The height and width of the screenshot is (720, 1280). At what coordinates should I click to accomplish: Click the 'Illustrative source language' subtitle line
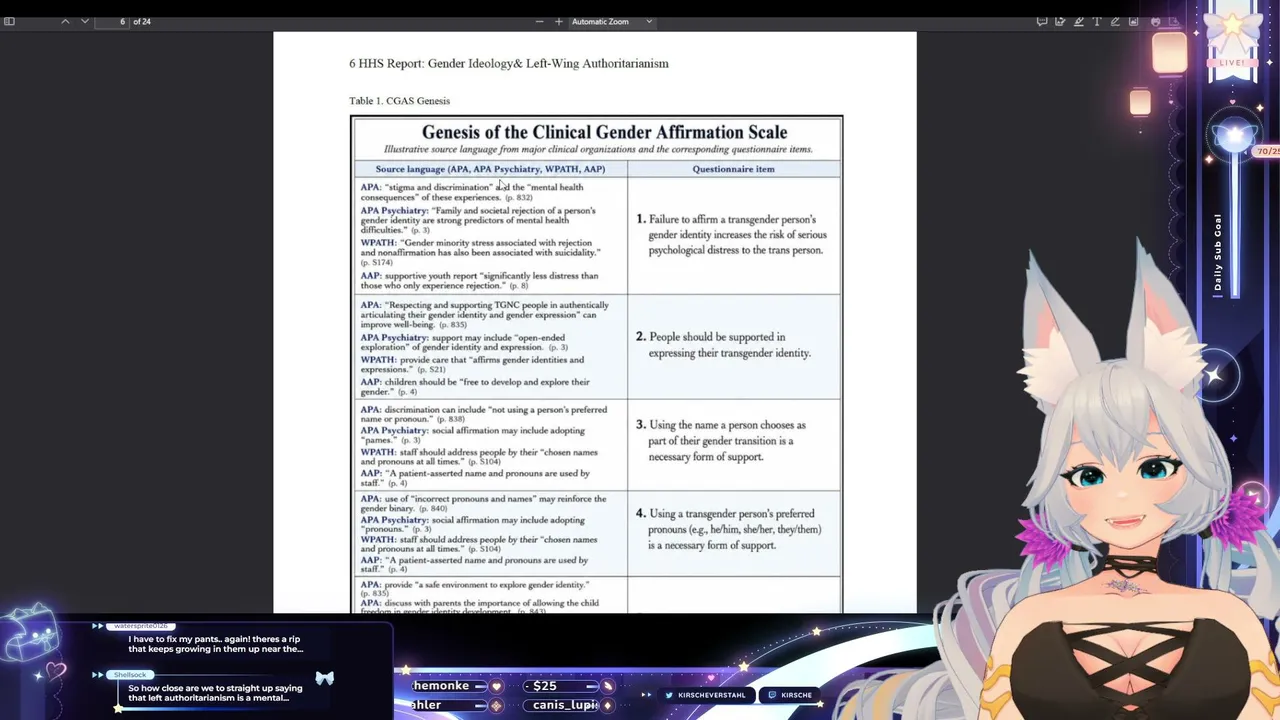pyautogui.click(x=598, y=150)
